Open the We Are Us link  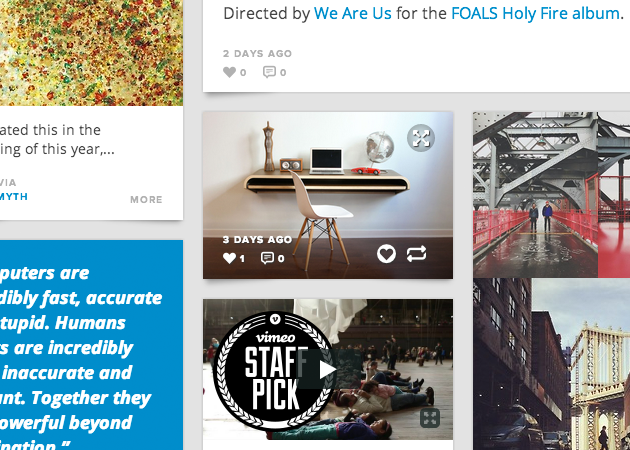[352, 13]
